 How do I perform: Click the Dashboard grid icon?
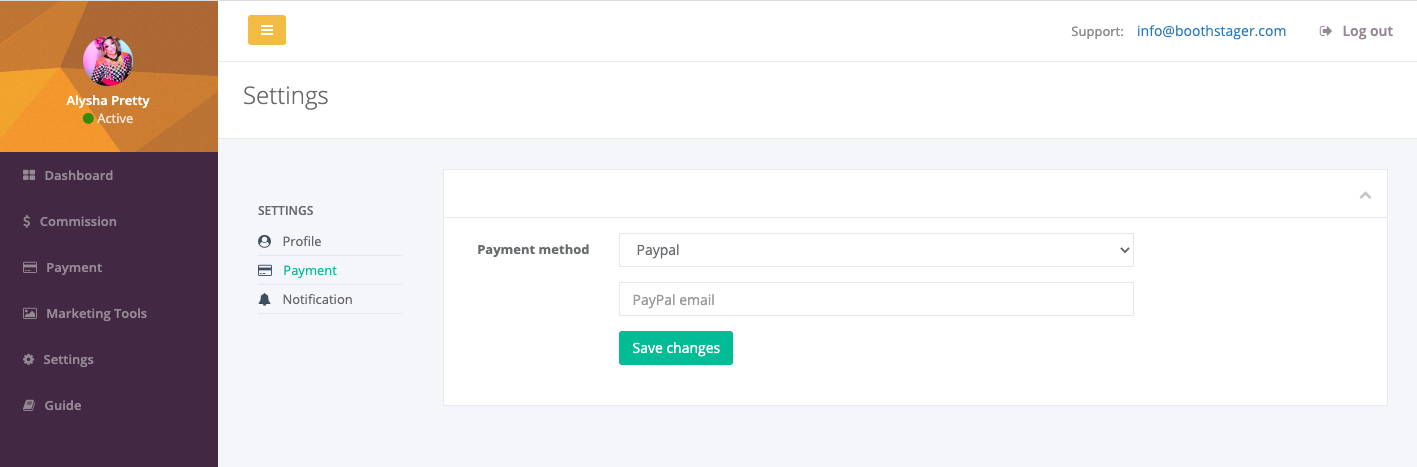29,175
